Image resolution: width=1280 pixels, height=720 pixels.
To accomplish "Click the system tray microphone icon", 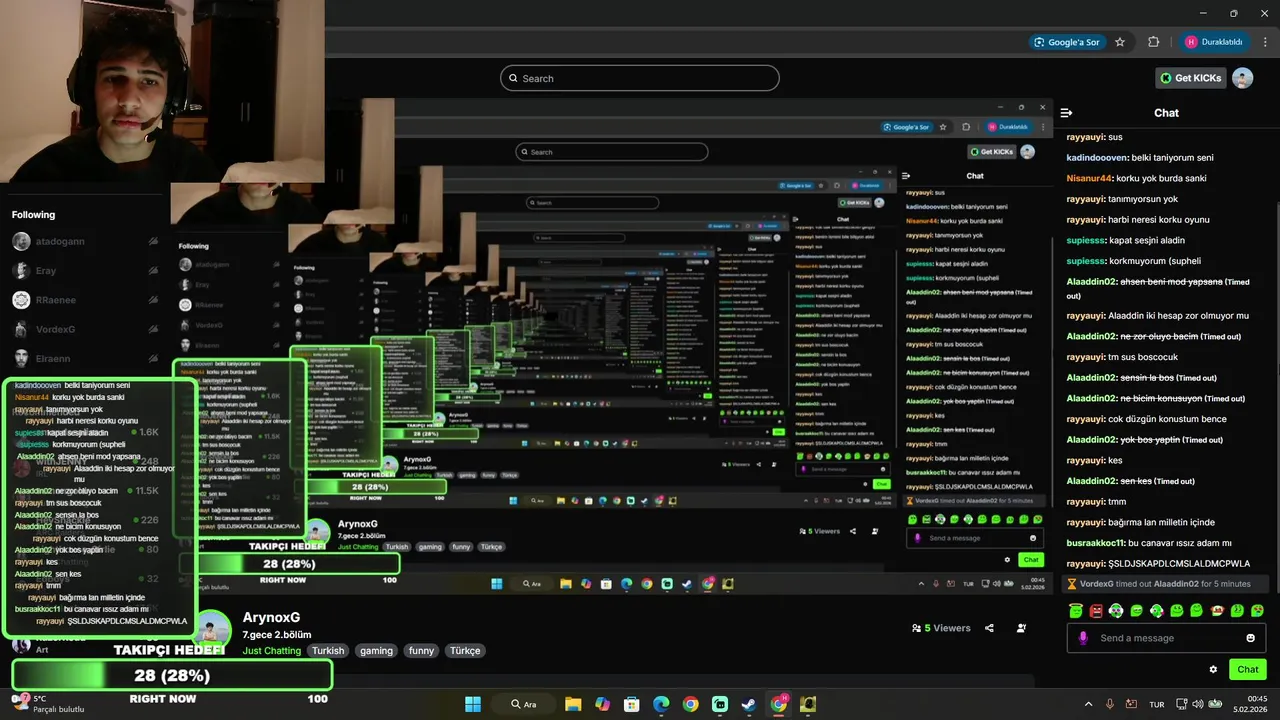I will point(1110,704).
